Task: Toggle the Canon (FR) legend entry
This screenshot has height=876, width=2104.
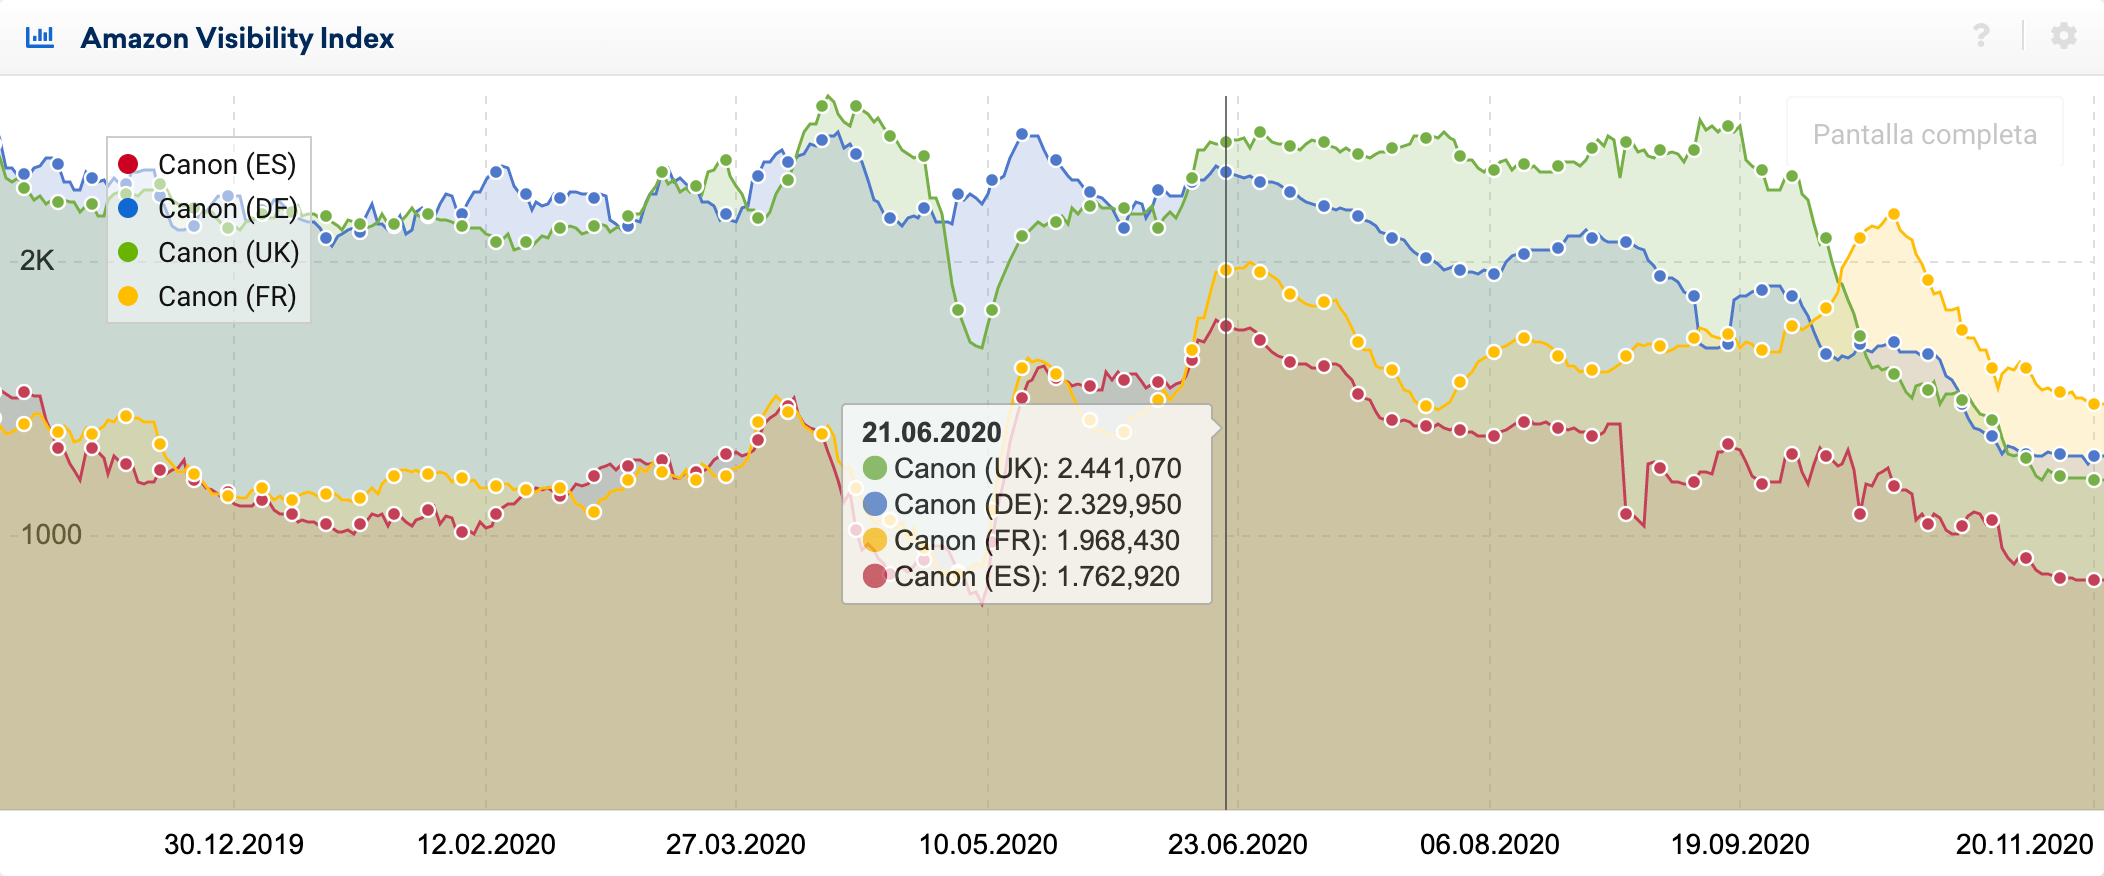Action: coord(226,296)
